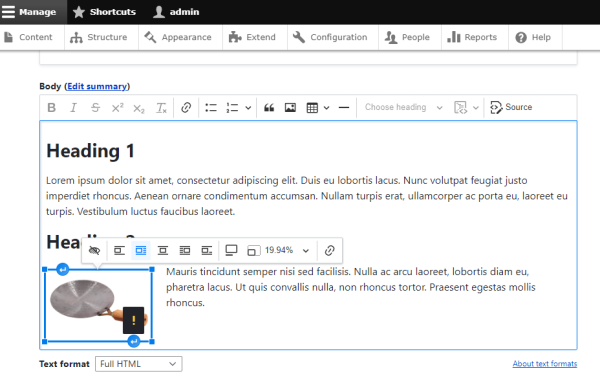Screen dimensions: 600x378
Task: Open the numbered list options arrow
Action: click(248, 108)
